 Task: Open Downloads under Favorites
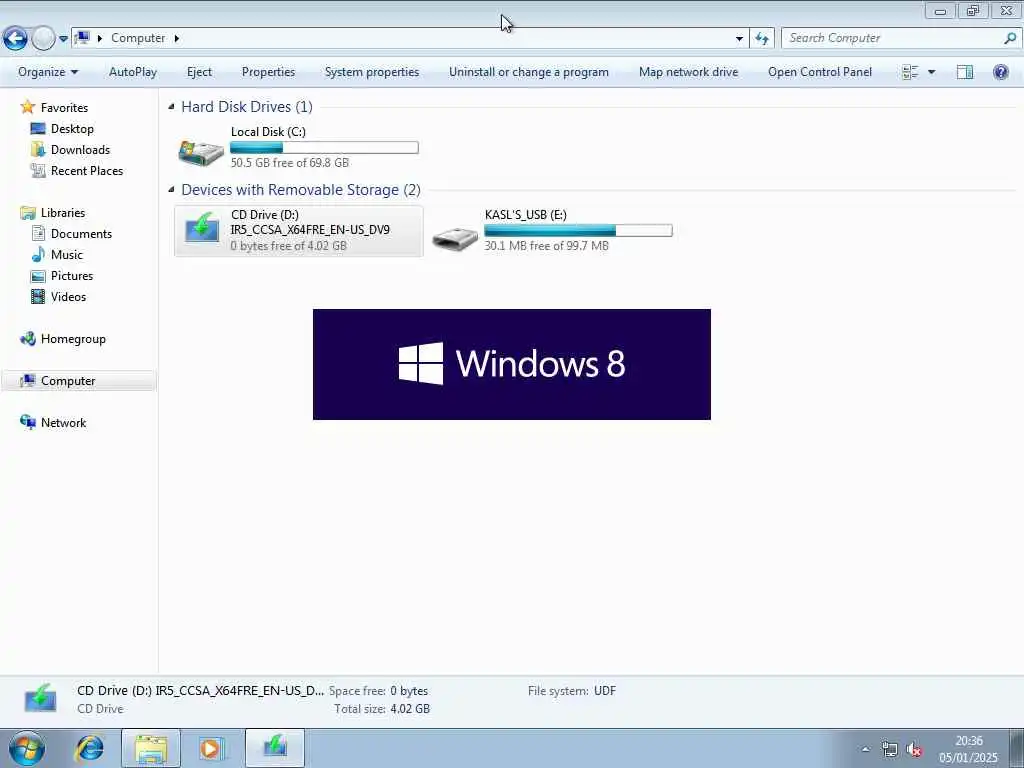point(80,150)
